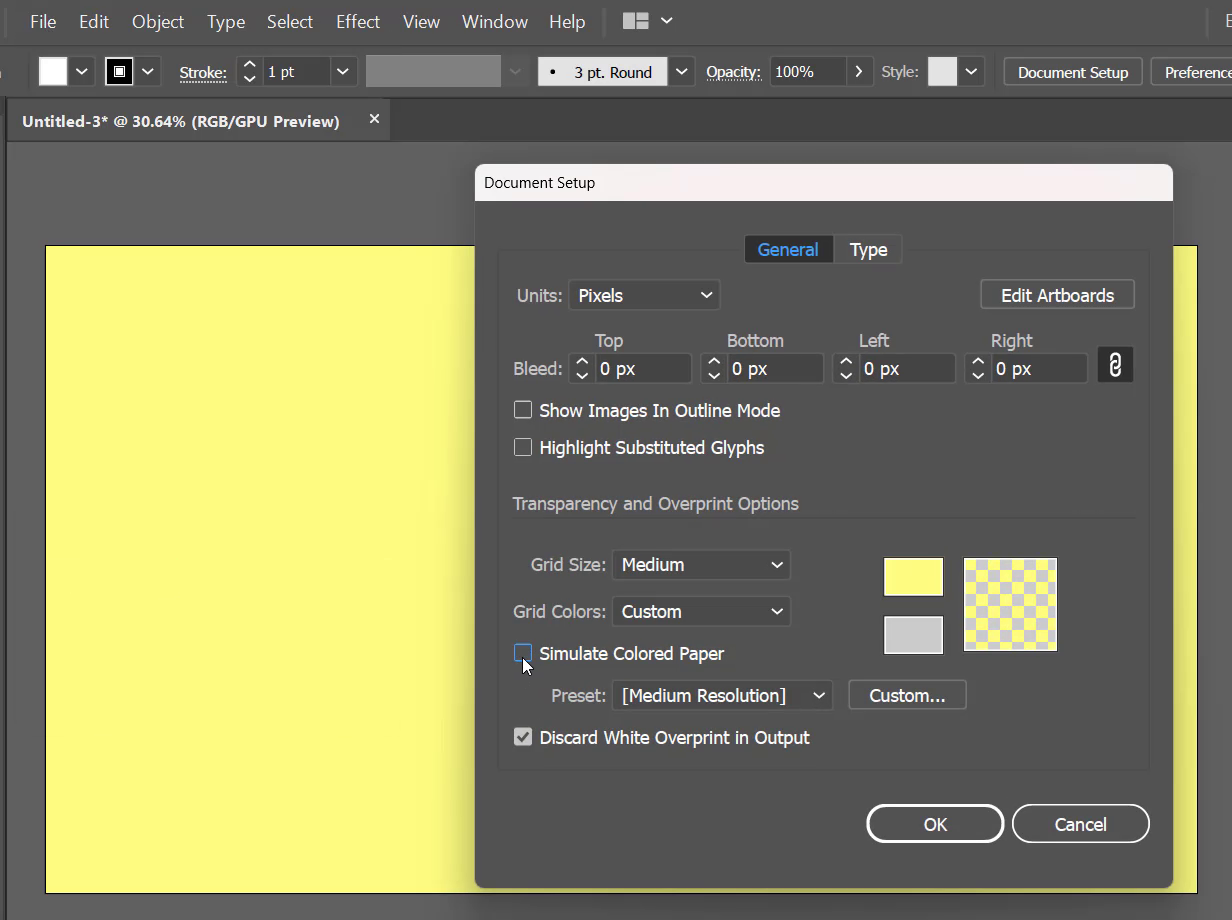Image resolution: width=1232 pixels, height=920 pixels.
Task: Click the chain icon to link bleed values
Action: tap(1115, 364)
